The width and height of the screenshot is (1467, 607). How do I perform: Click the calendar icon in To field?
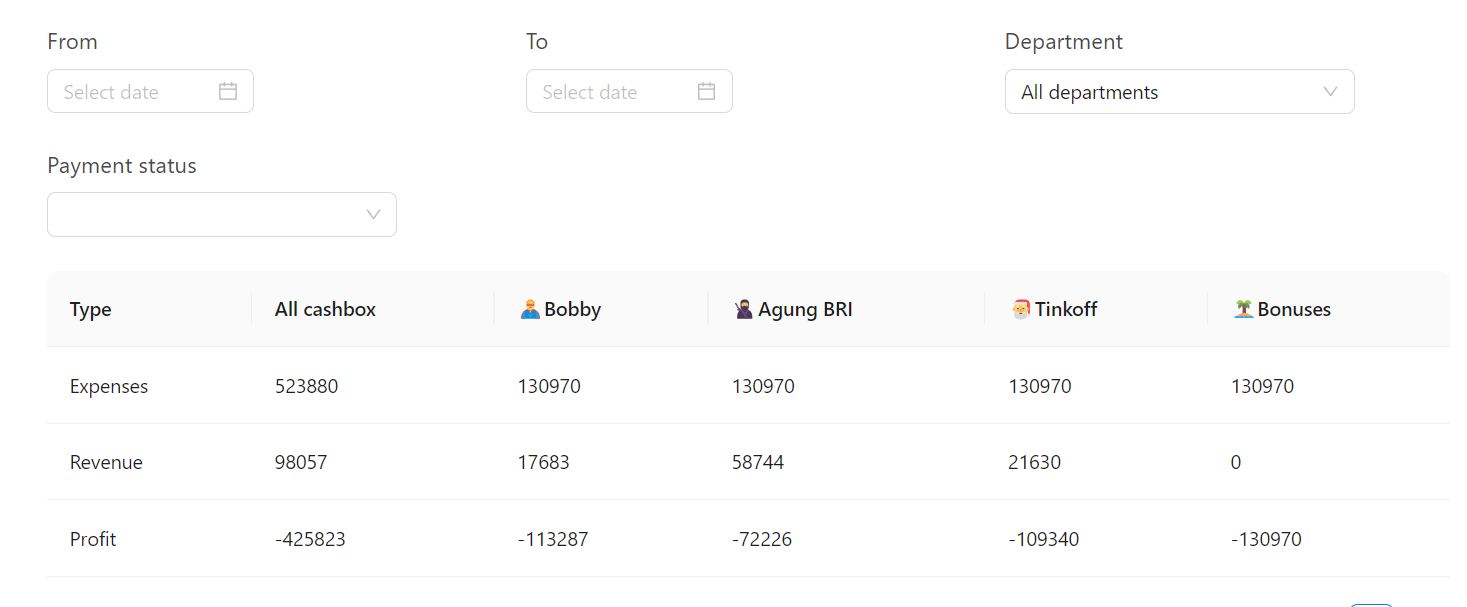point(706,91)
